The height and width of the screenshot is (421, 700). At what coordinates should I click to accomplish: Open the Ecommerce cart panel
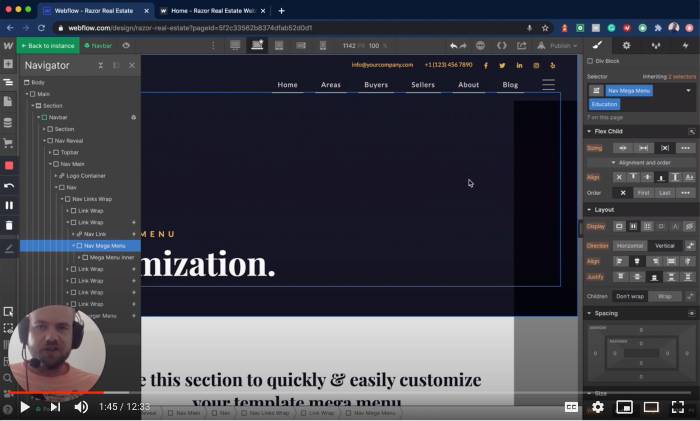coord(9,143)
